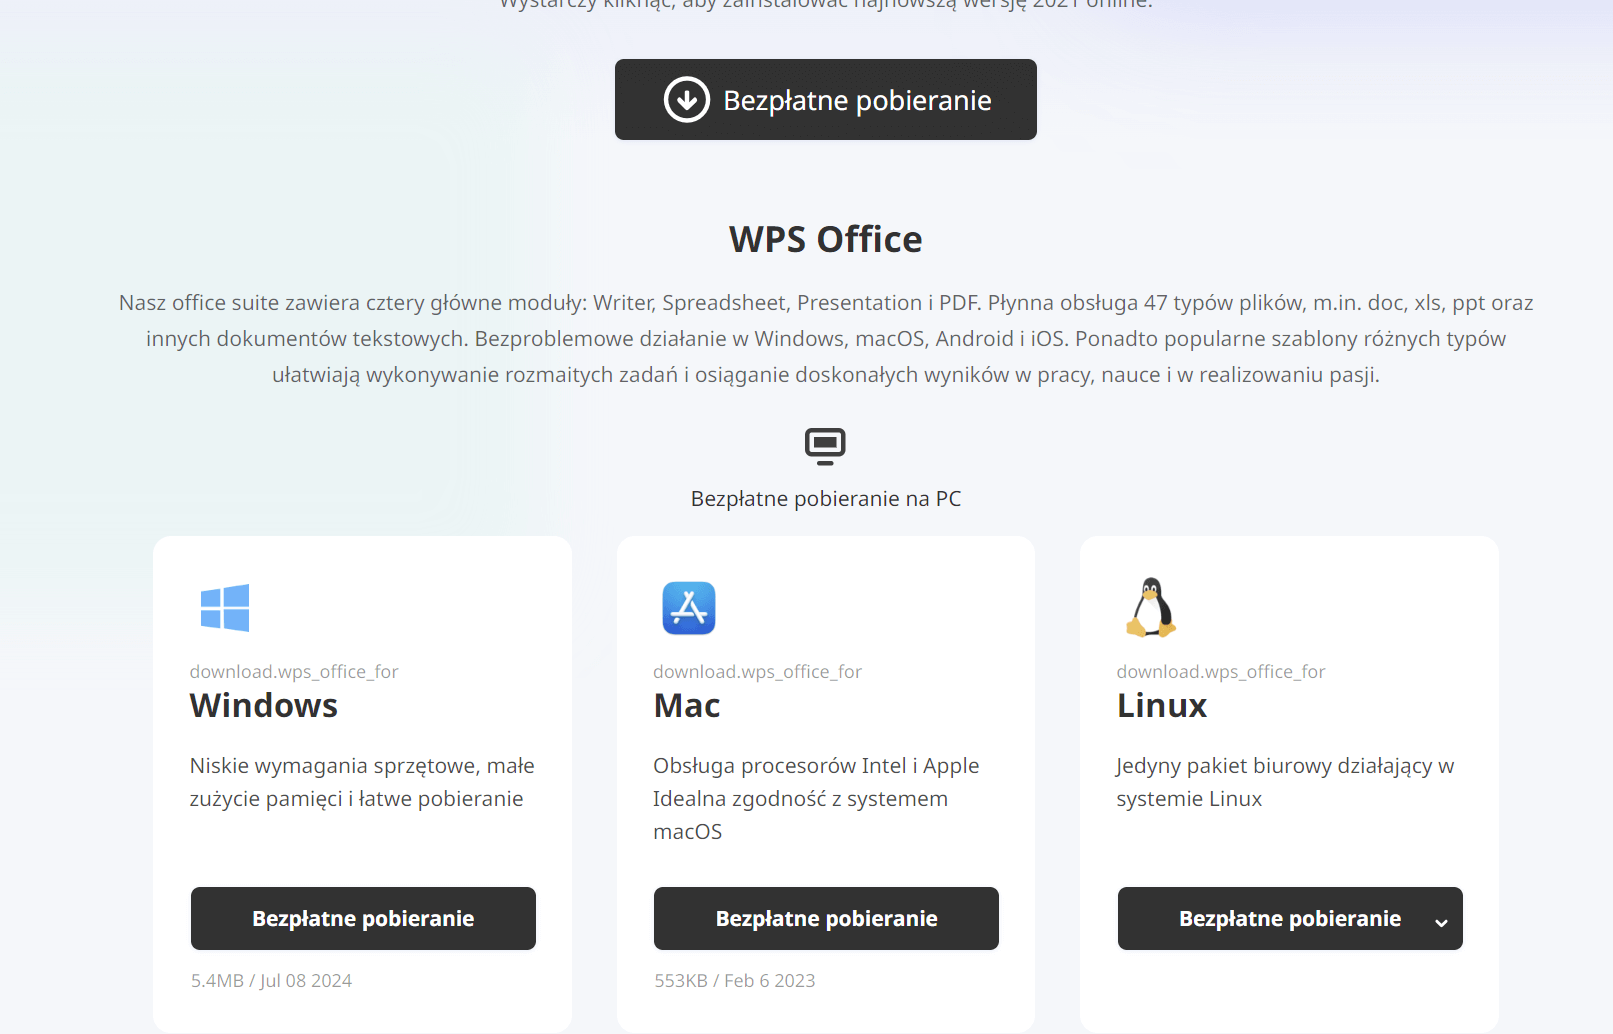
Task: Click the Bezpłatne pobieranie na PC label
Action: tap(826, 499)
